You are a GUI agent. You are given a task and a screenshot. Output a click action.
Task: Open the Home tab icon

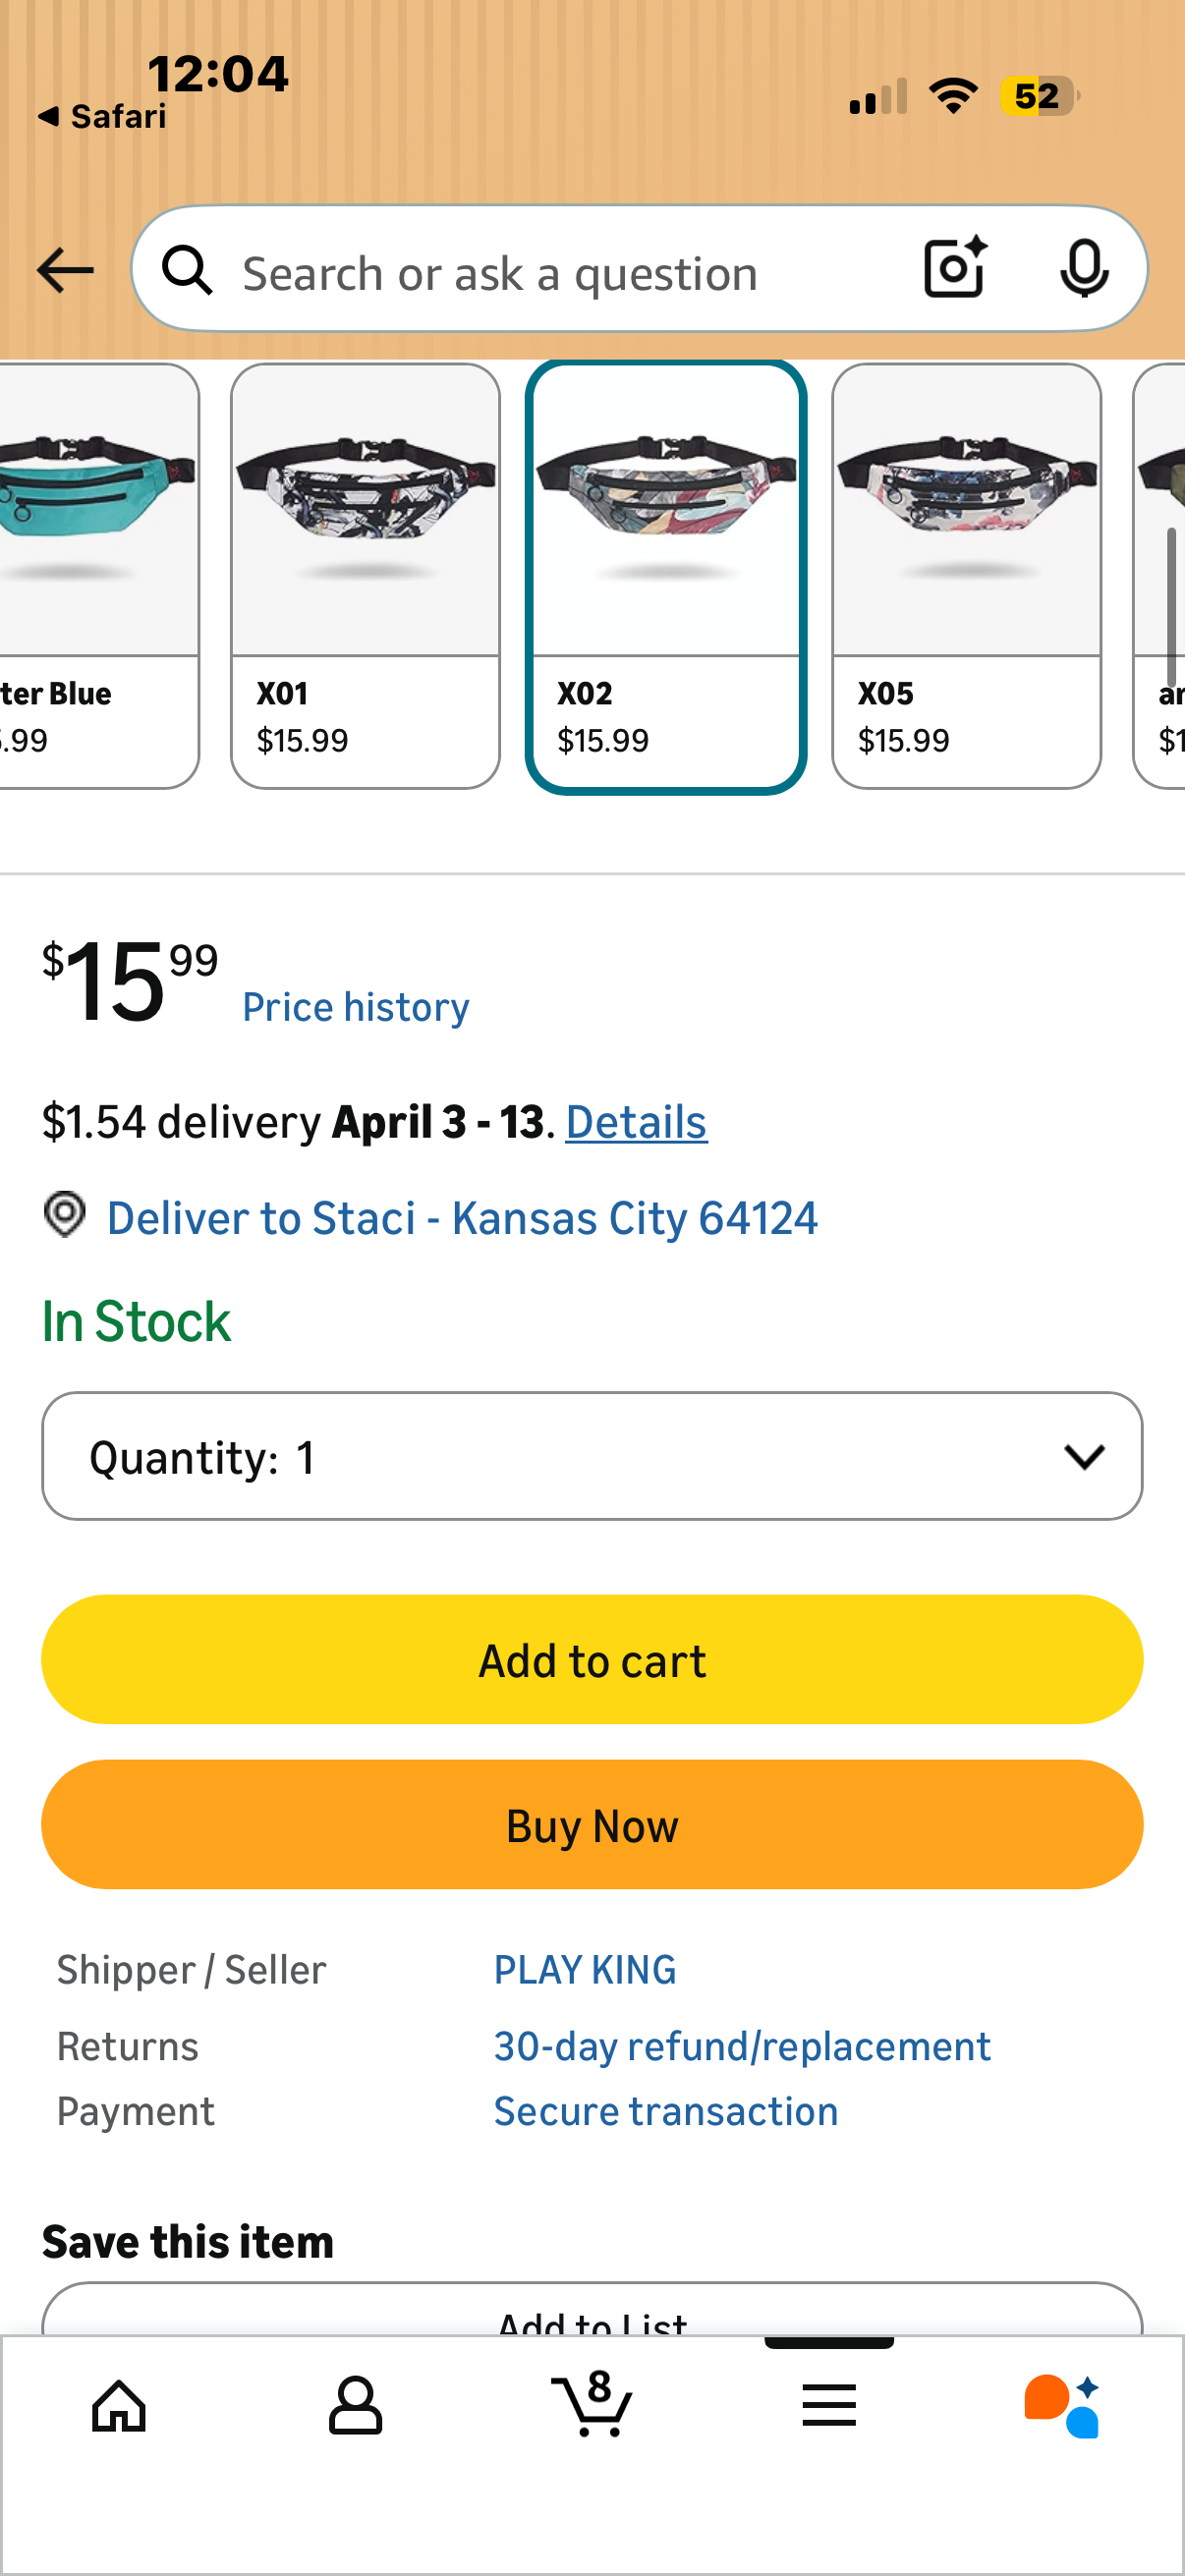pyautogui.click(x=119, y=2405)
